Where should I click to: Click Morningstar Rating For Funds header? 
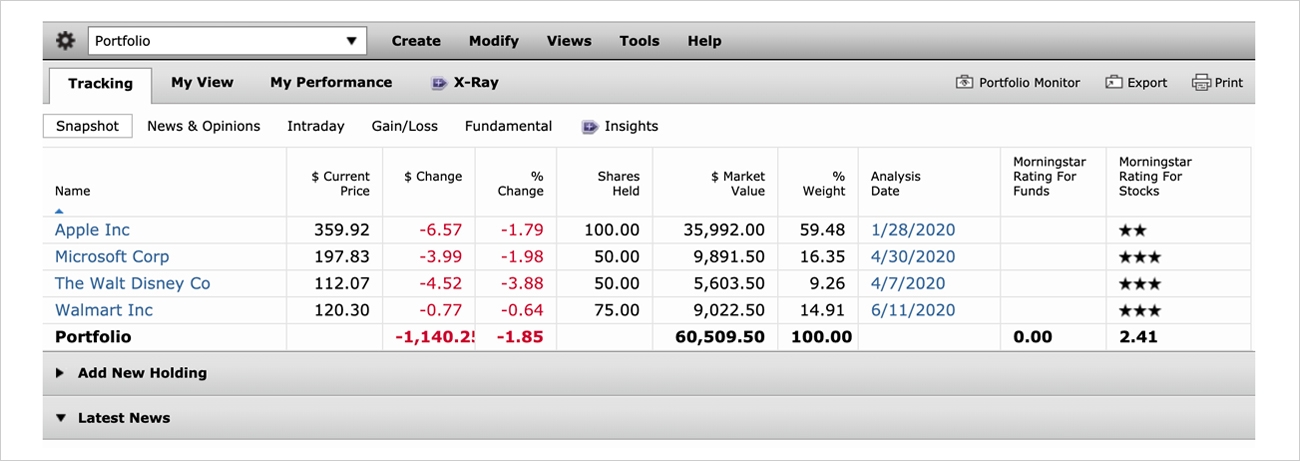point(1049,176)
